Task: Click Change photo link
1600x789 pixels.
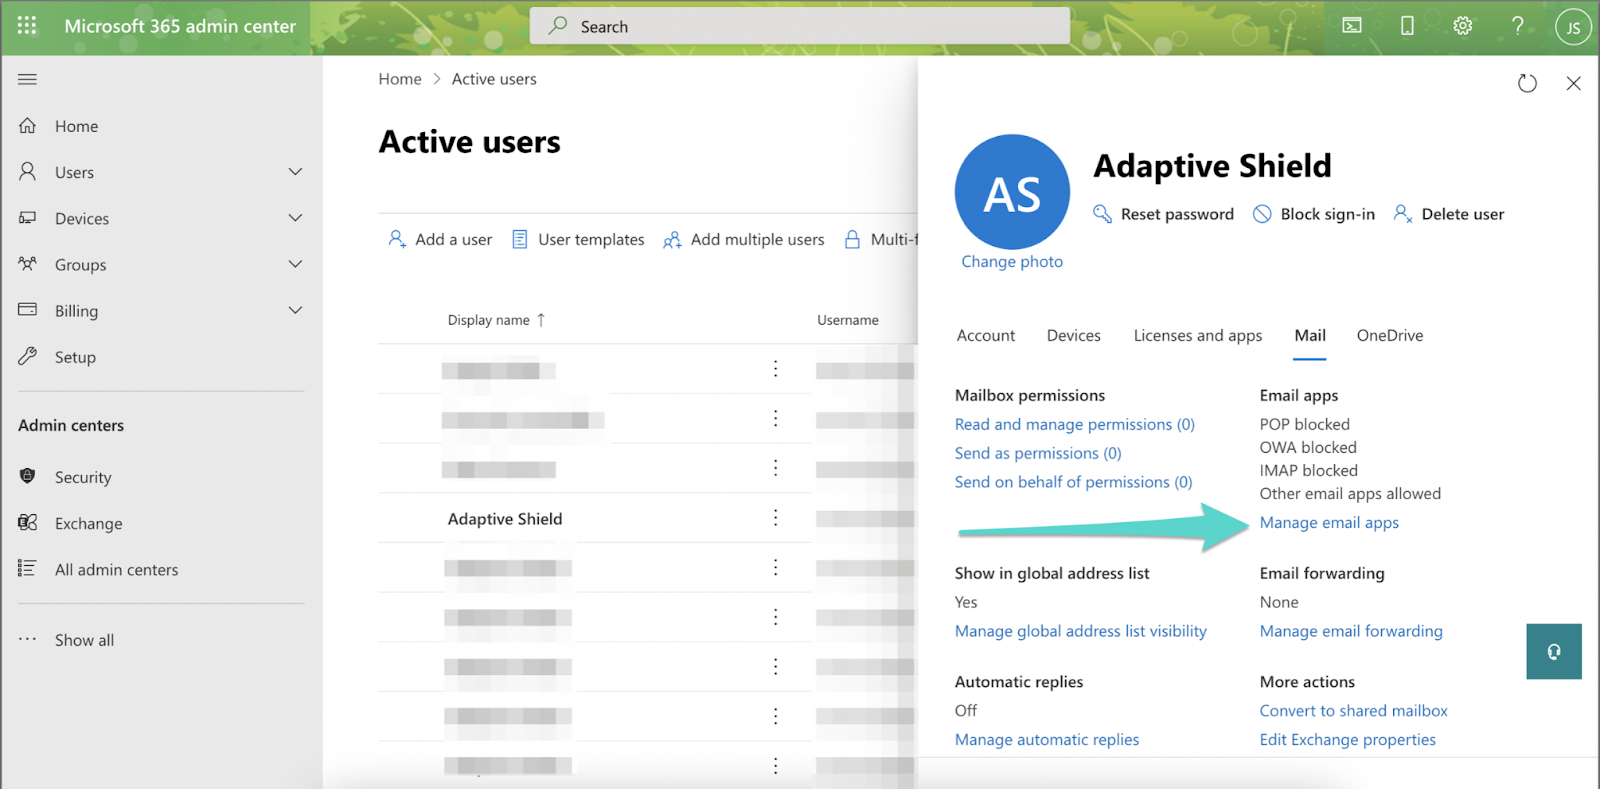Action: tap(1012, 261)
